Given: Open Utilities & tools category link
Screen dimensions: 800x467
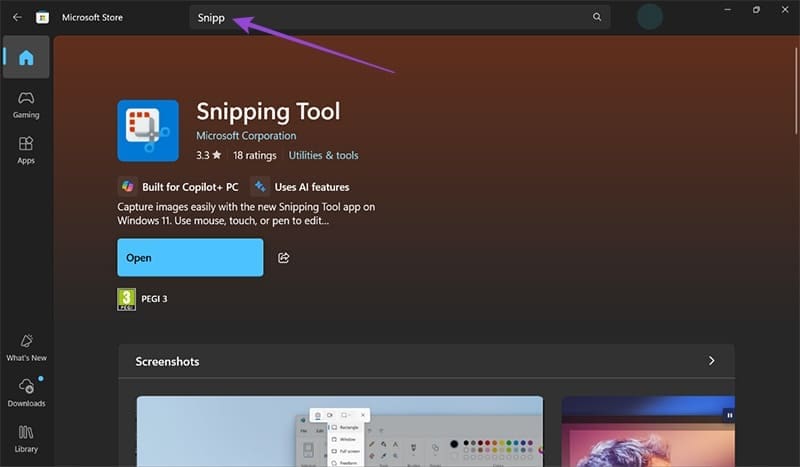Looking at the screenshot, I should click(323, 155).
